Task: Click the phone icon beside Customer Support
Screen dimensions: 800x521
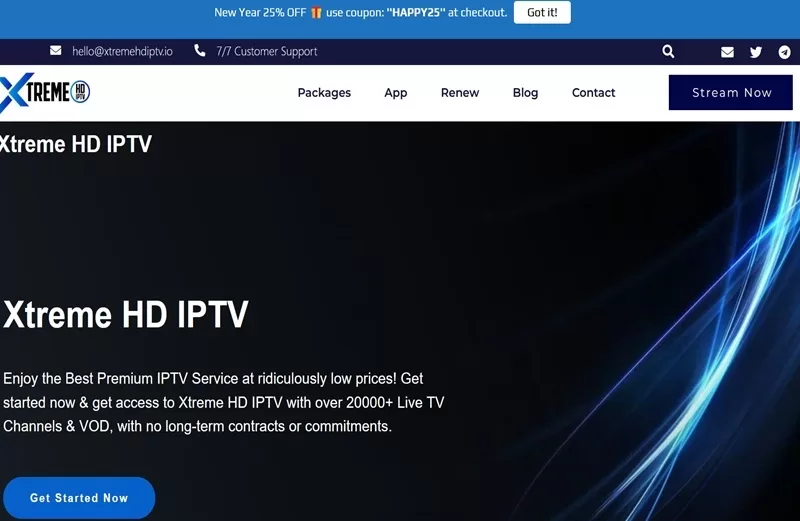Action: point(200,51)
